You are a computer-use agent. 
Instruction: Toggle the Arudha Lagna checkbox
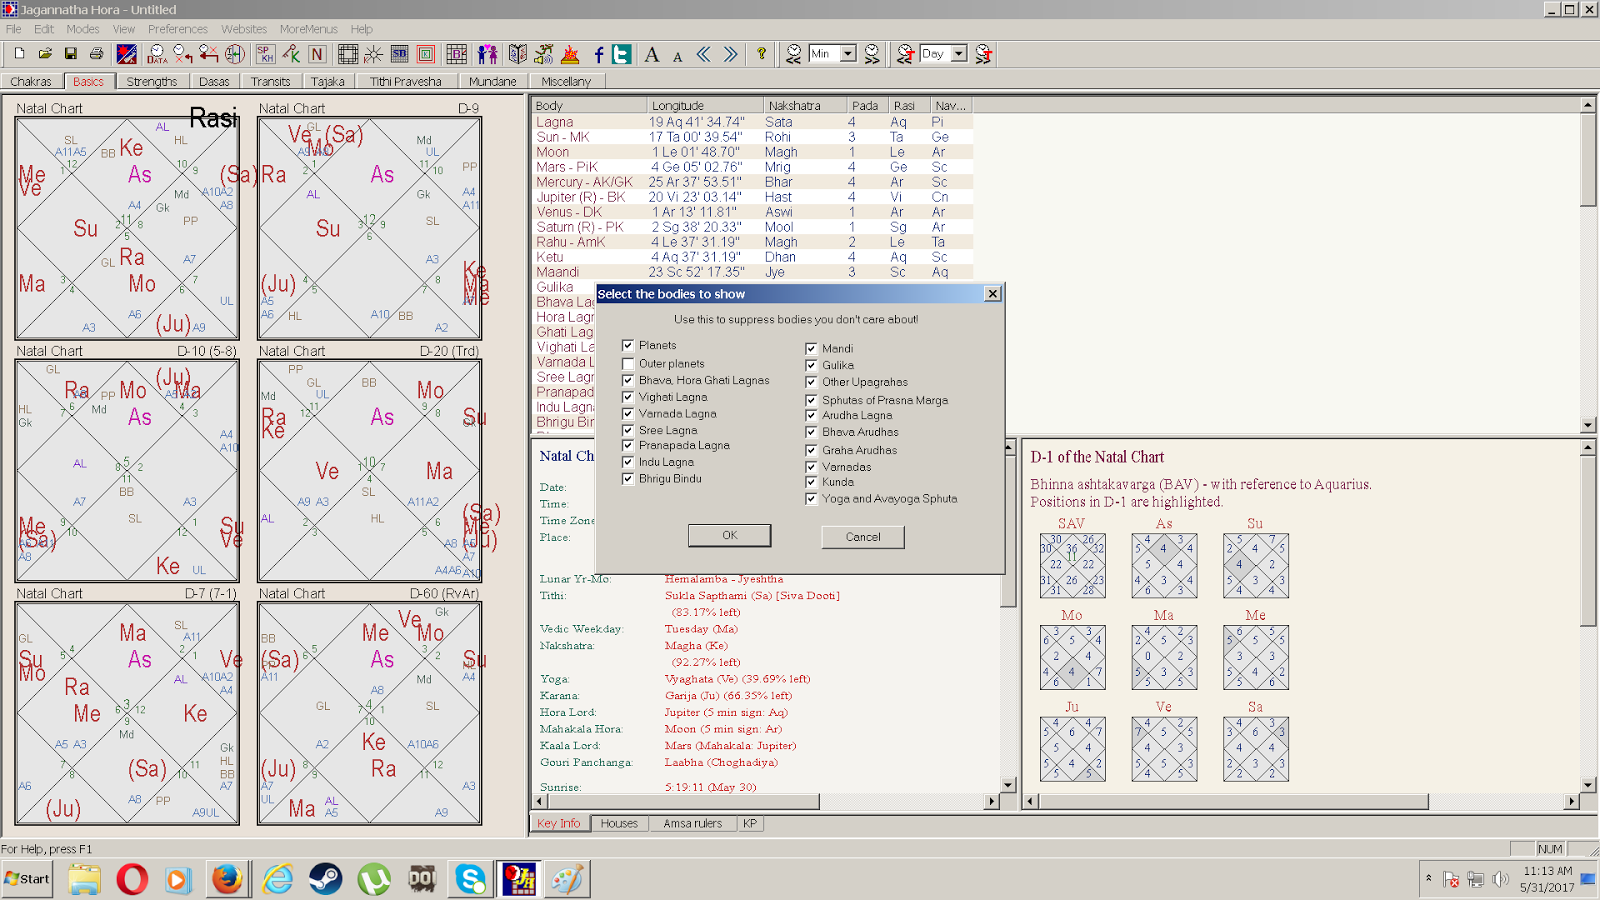[811, 416]
